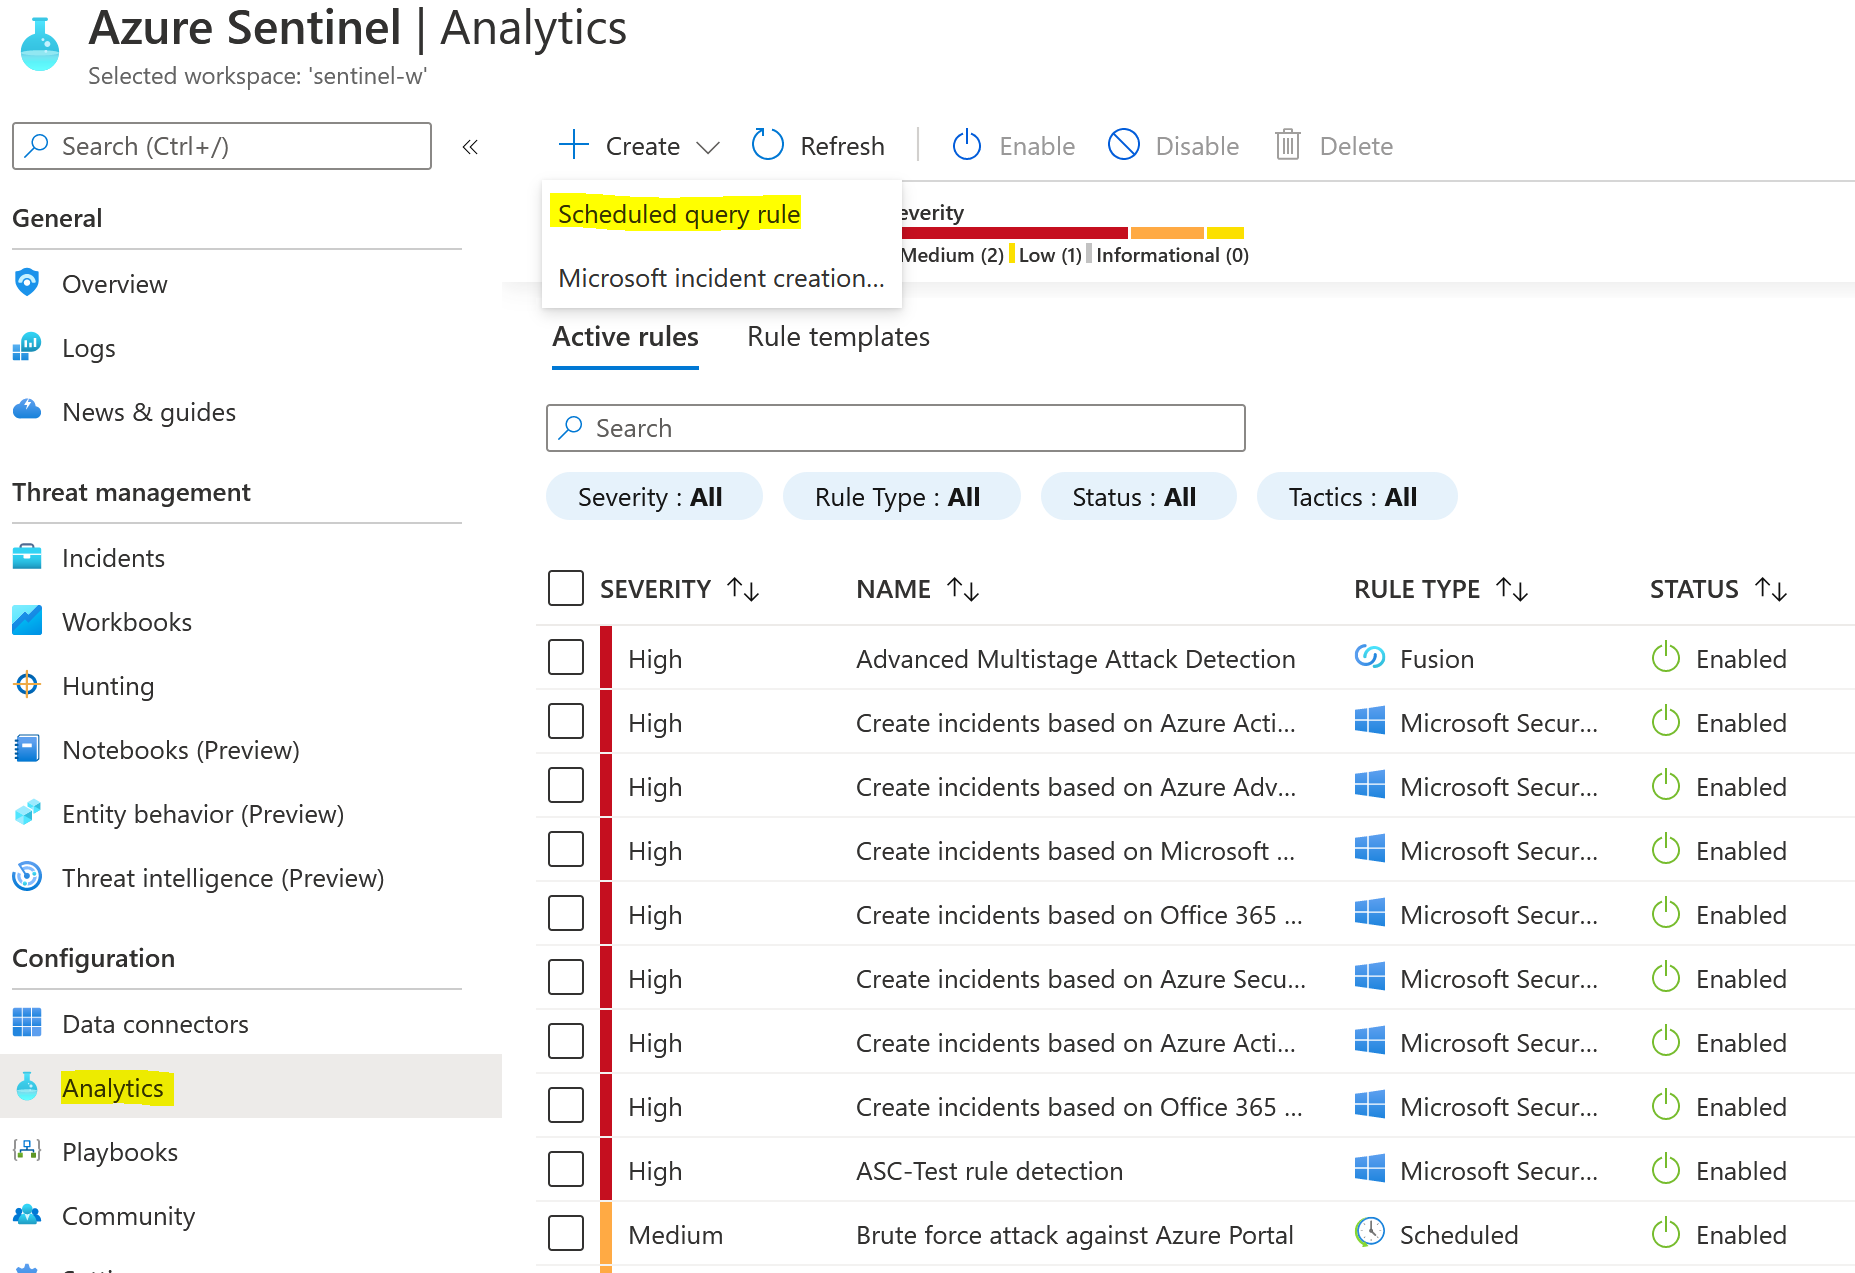1855x1273 pixels.
Task: Select checkbox for Create incidents based on Azure Adv...
Action: [x=566, y=785]
